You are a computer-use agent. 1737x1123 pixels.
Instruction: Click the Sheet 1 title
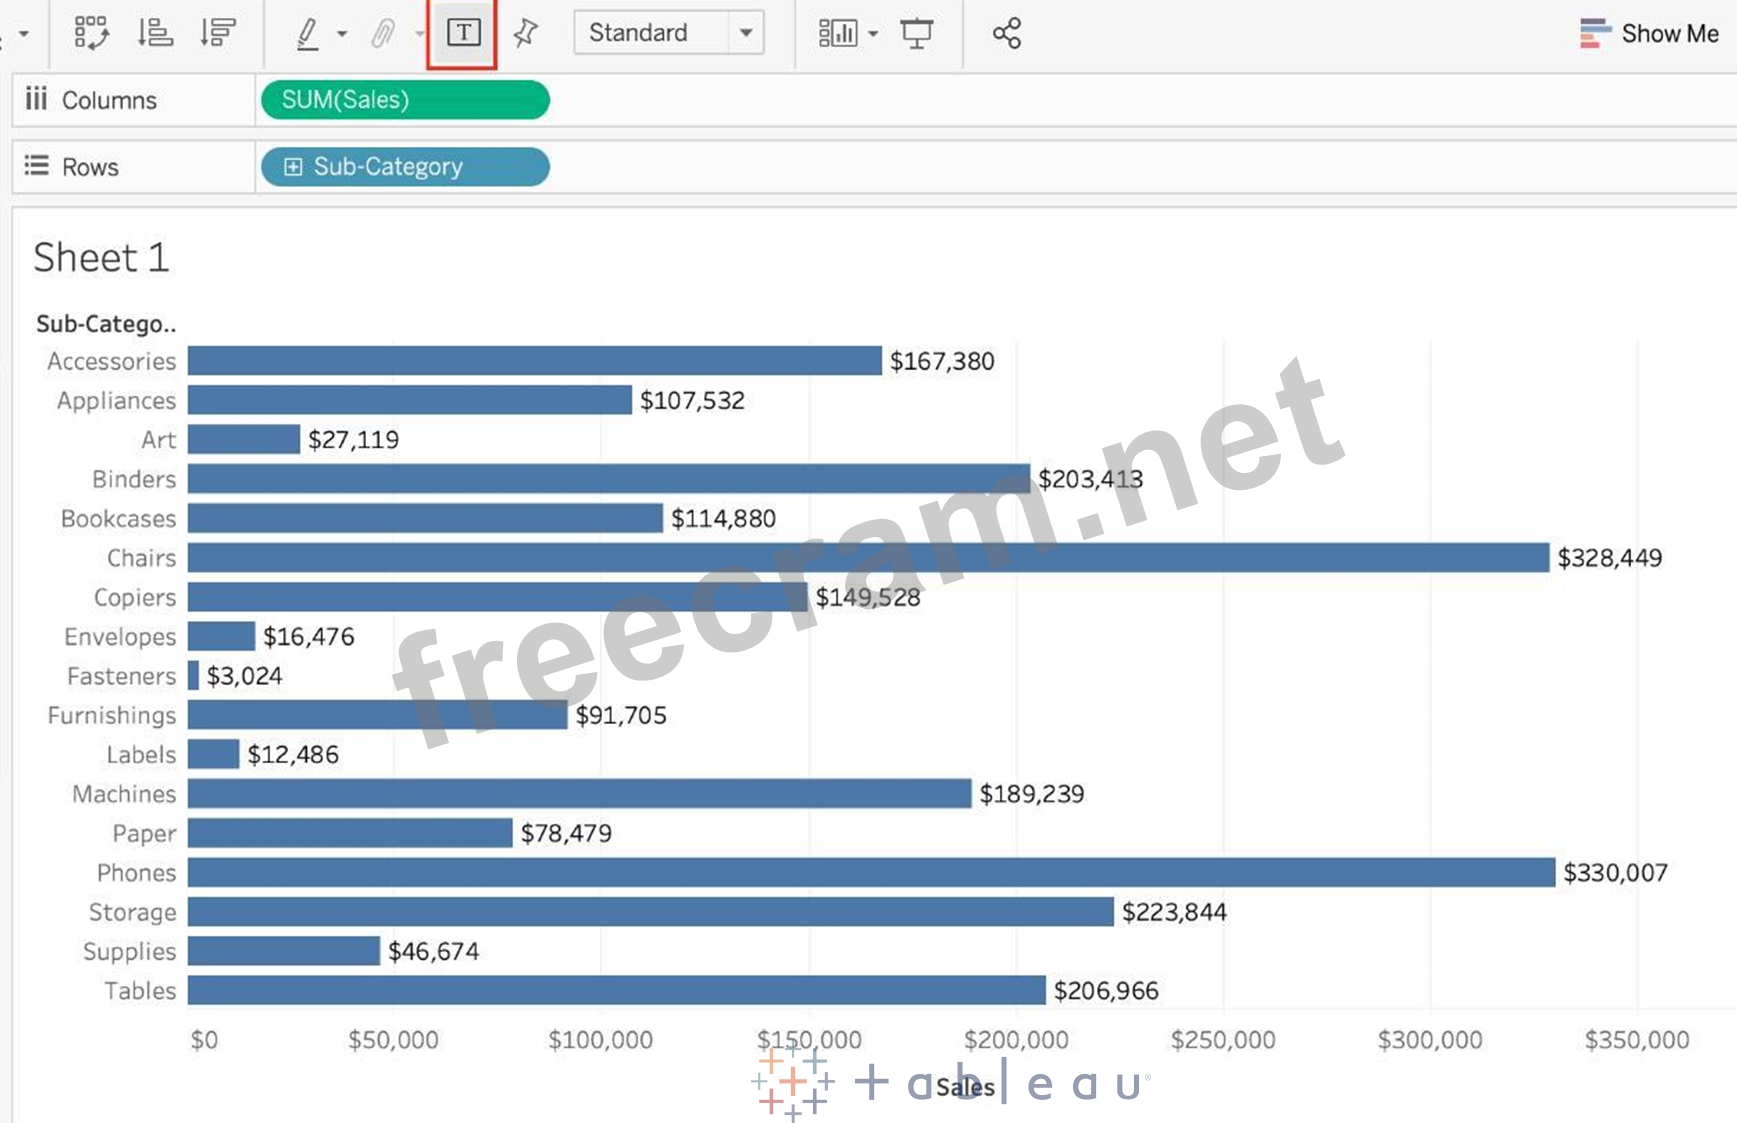[101, 258]
